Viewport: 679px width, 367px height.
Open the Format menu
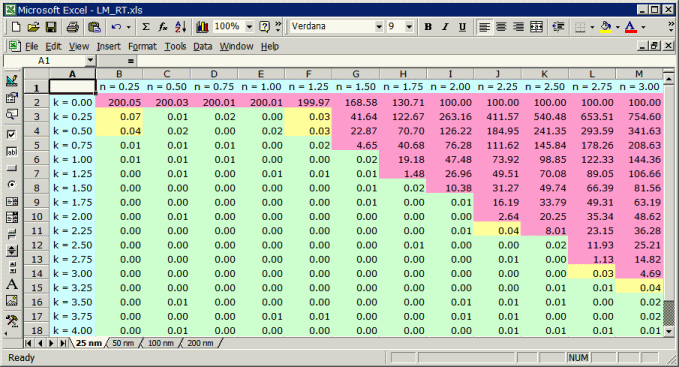pyautogui.click(x=142, y=46)
